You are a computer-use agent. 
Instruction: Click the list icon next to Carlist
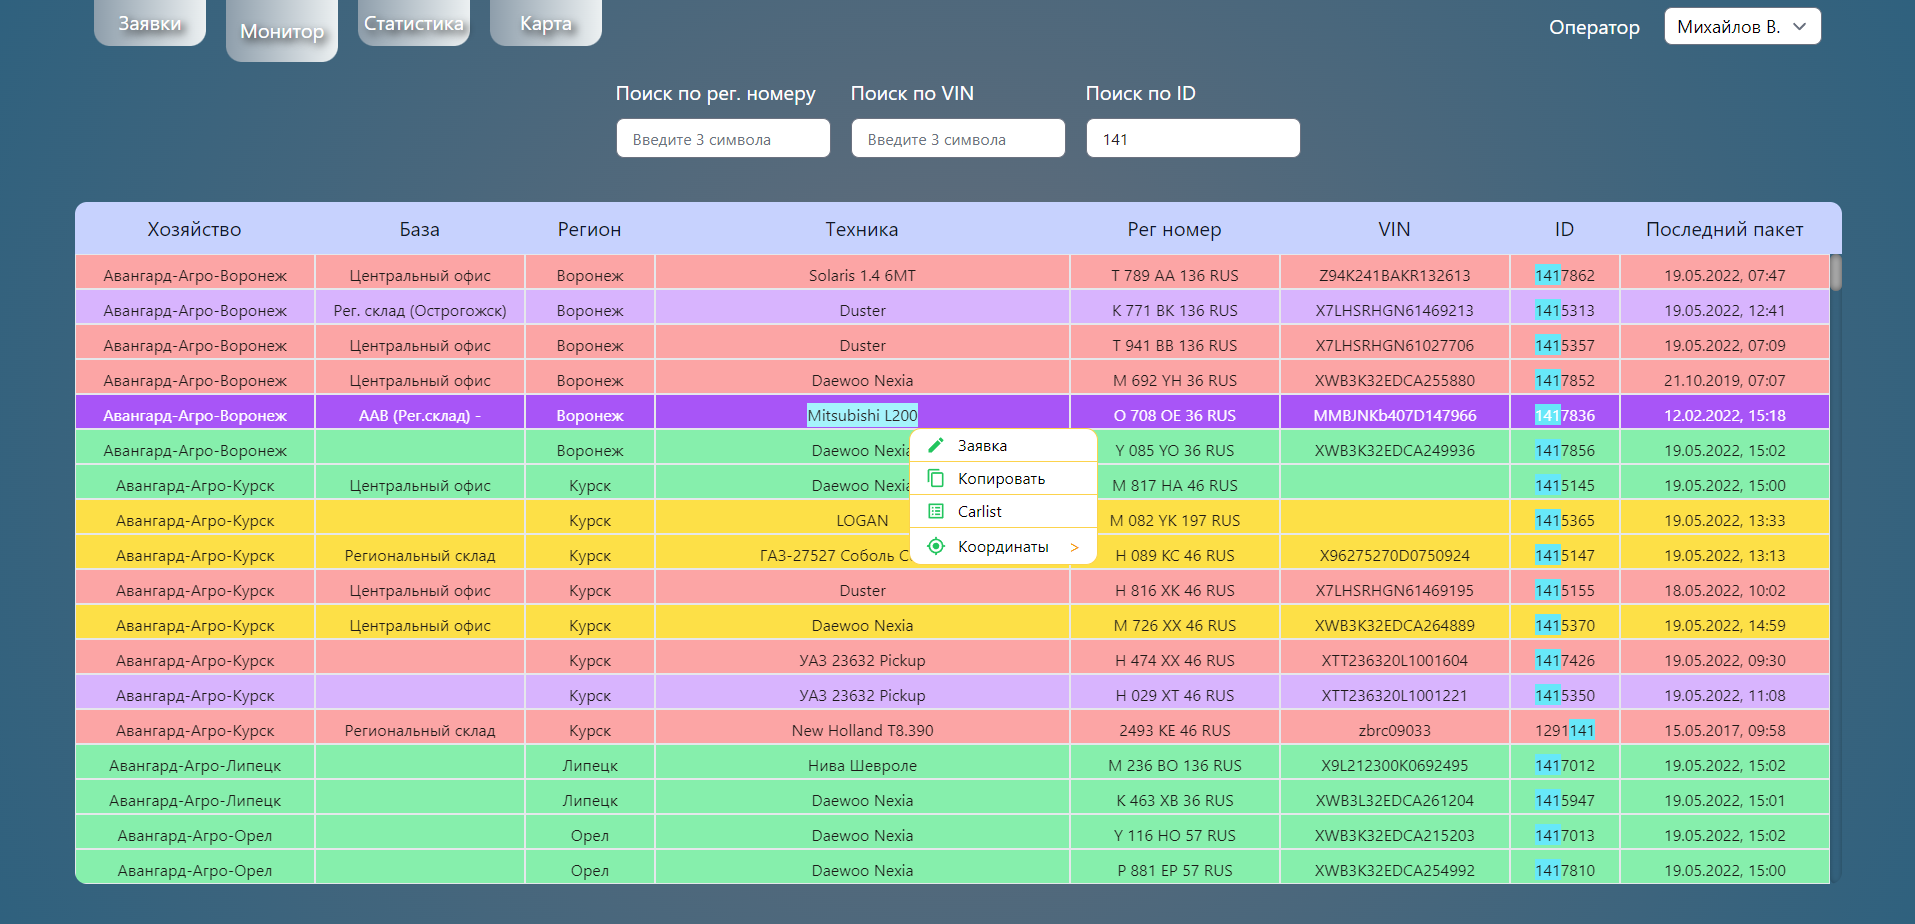pos(935,511)
